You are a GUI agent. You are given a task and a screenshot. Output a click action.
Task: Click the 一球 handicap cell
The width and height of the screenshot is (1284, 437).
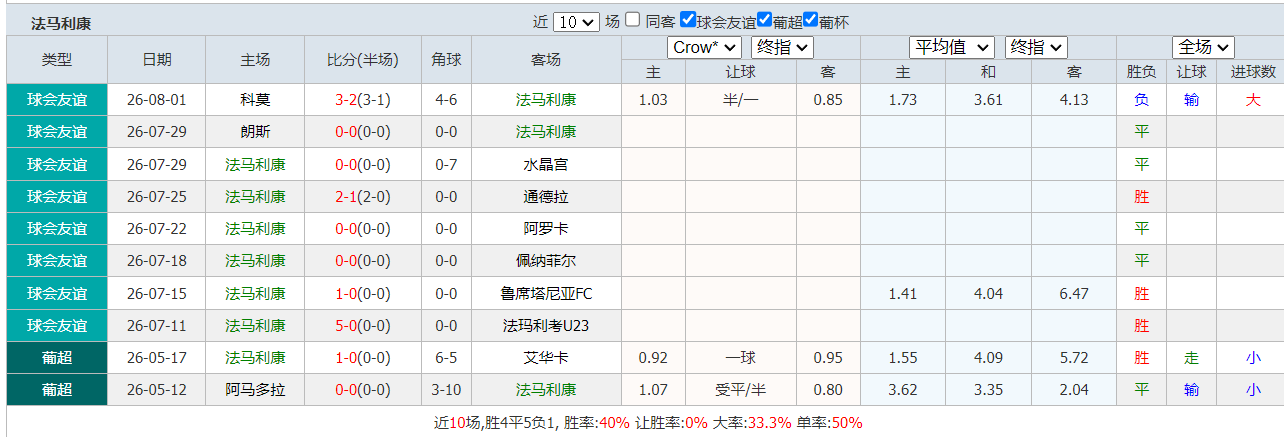[x=740, y=357]
